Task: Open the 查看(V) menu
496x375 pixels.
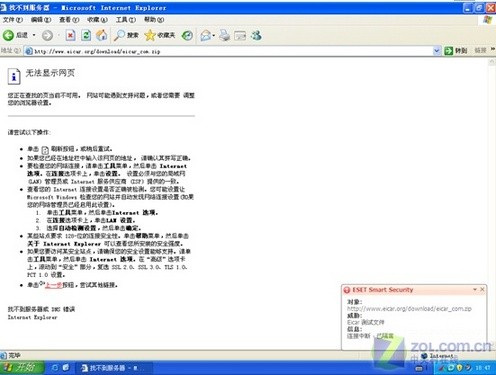Action: [x=69, y=20]
